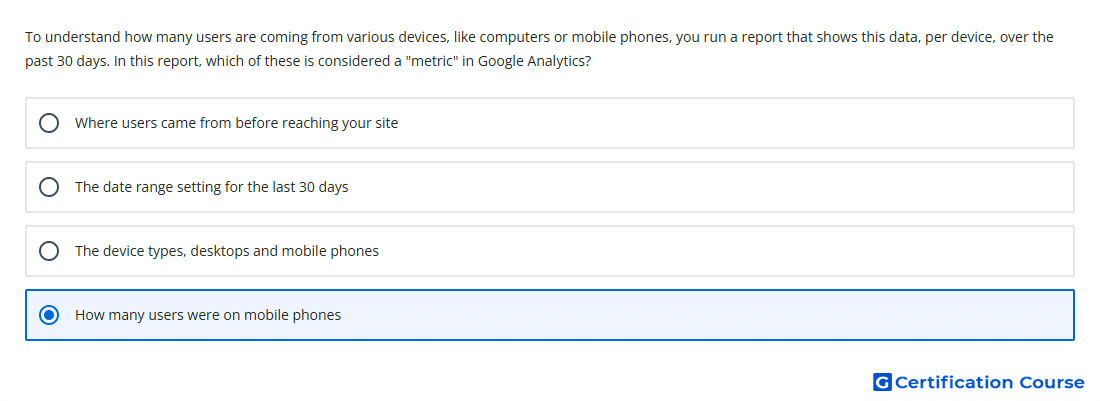Click the selected 'How many users' radio button
The image size is (1100, 401).
[x=49, y=315]
